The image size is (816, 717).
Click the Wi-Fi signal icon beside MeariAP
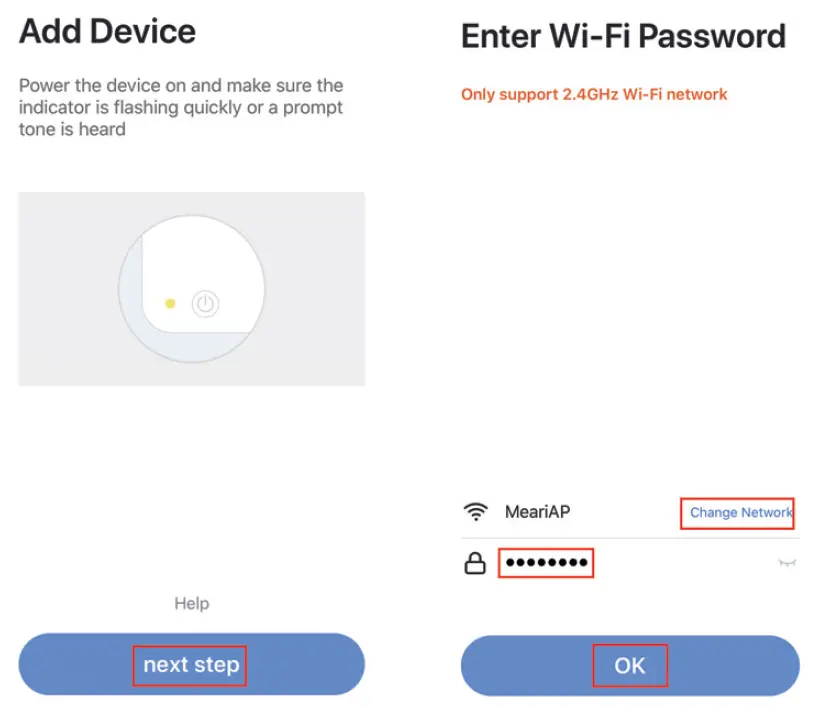[475, 512]
